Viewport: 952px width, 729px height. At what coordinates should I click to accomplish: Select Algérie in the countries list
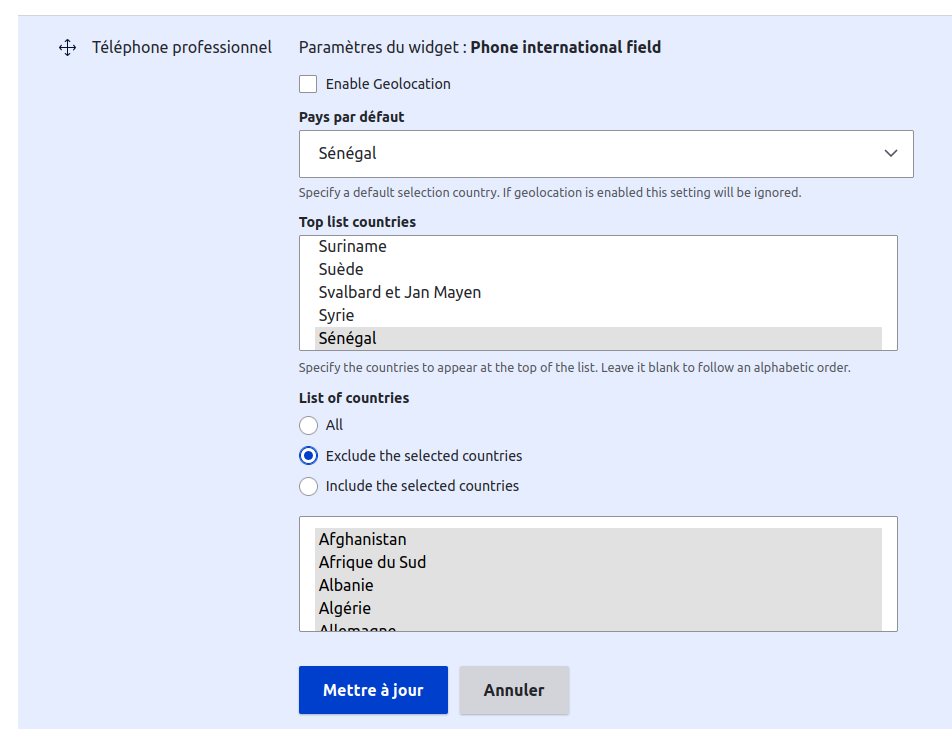coord(343,608)
